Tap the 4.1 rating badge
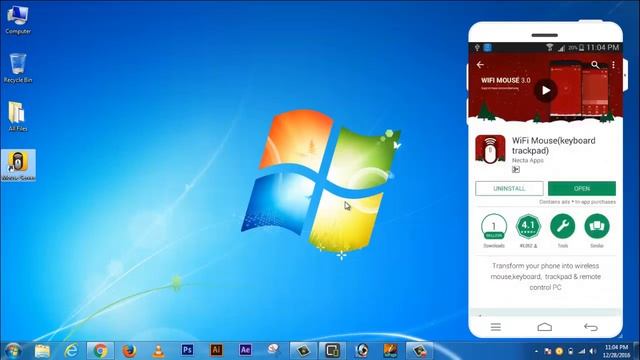Viewport: 640px width, 360px height. click(528, 227)
